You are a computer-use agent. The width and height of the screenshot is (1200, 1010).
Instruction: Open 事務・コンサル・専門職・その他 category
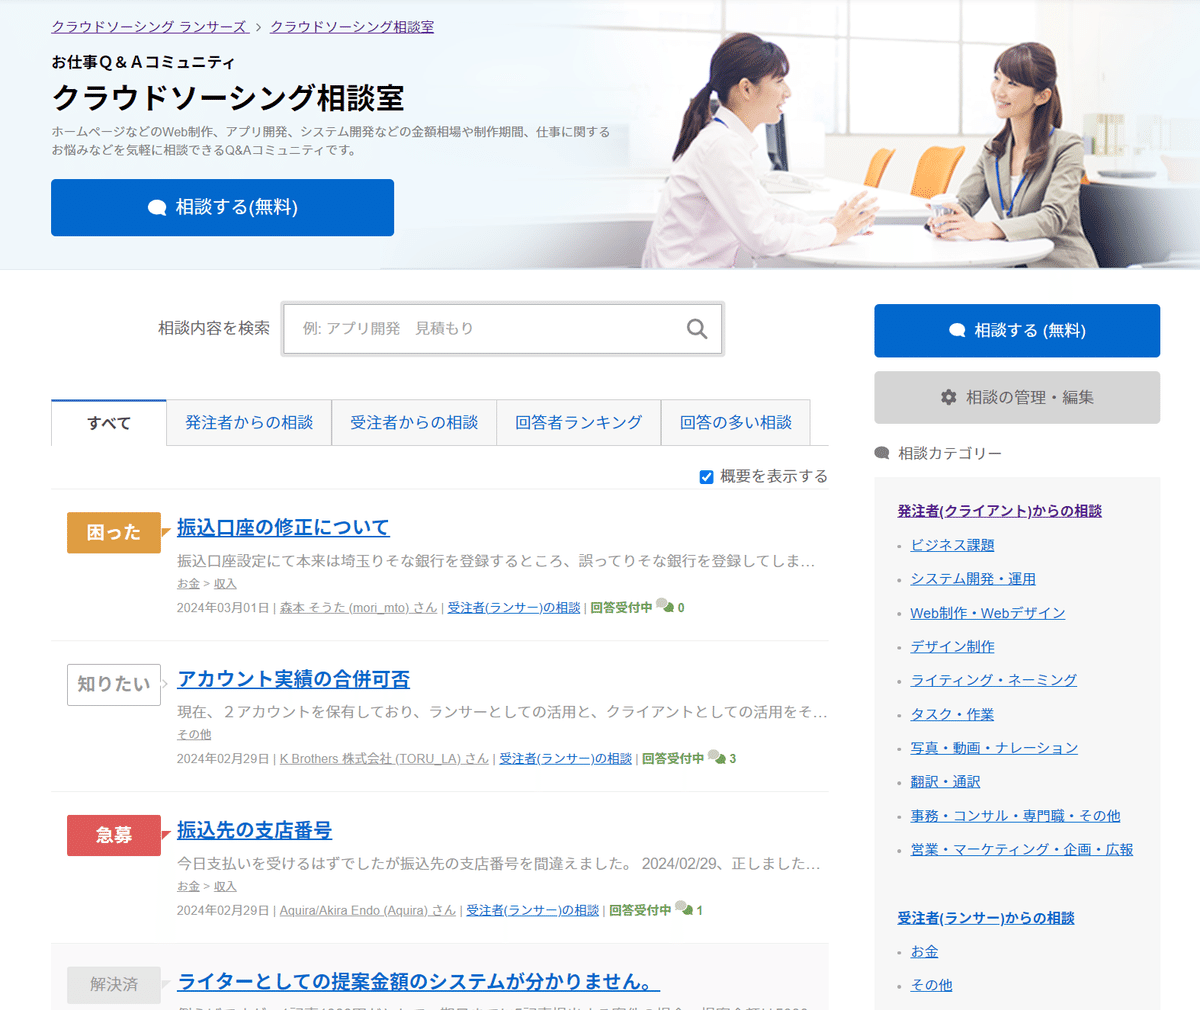point(1015,816)
